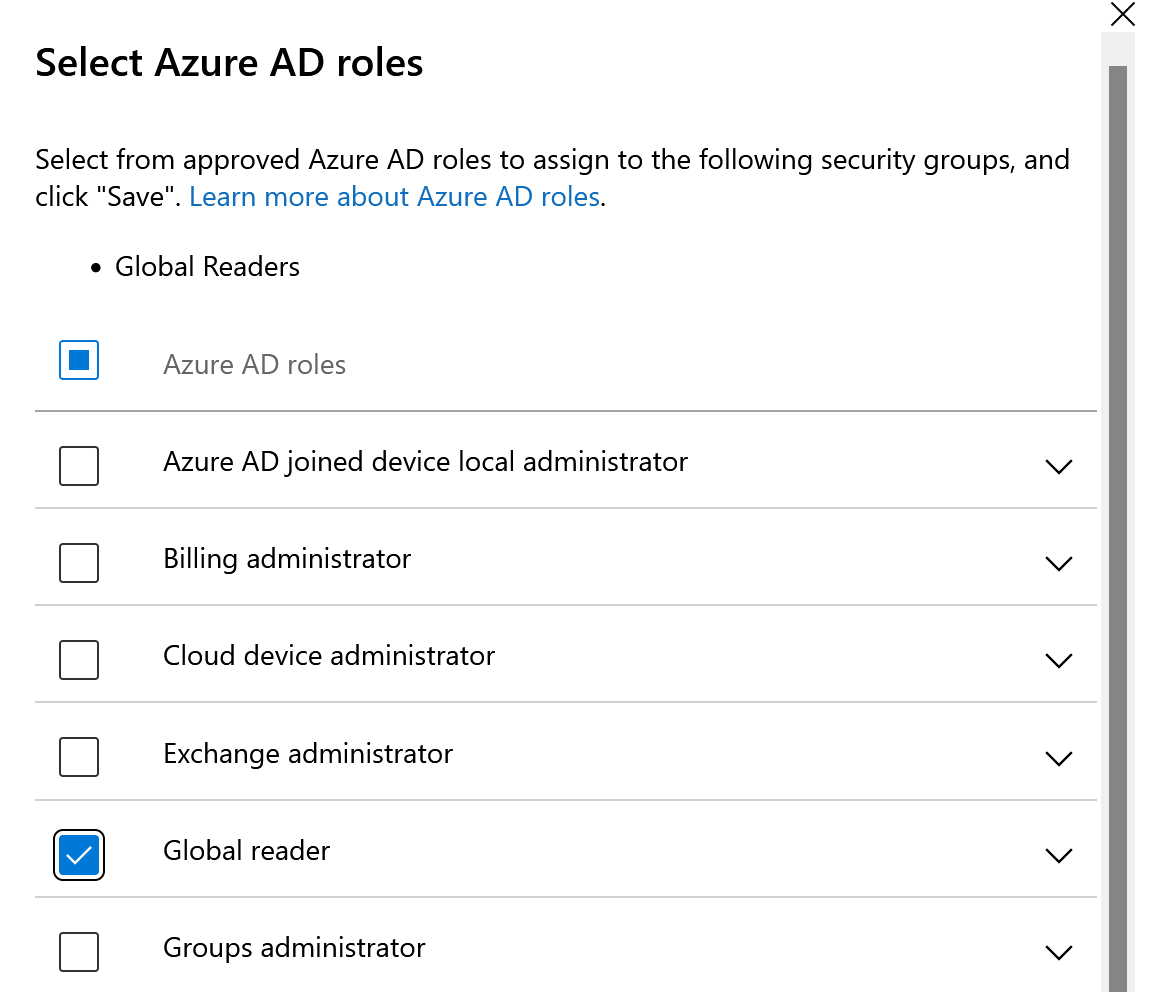Tick the Exchange administrator checkbox
The width and height of the screenshot is (1156, 992).
79,757
